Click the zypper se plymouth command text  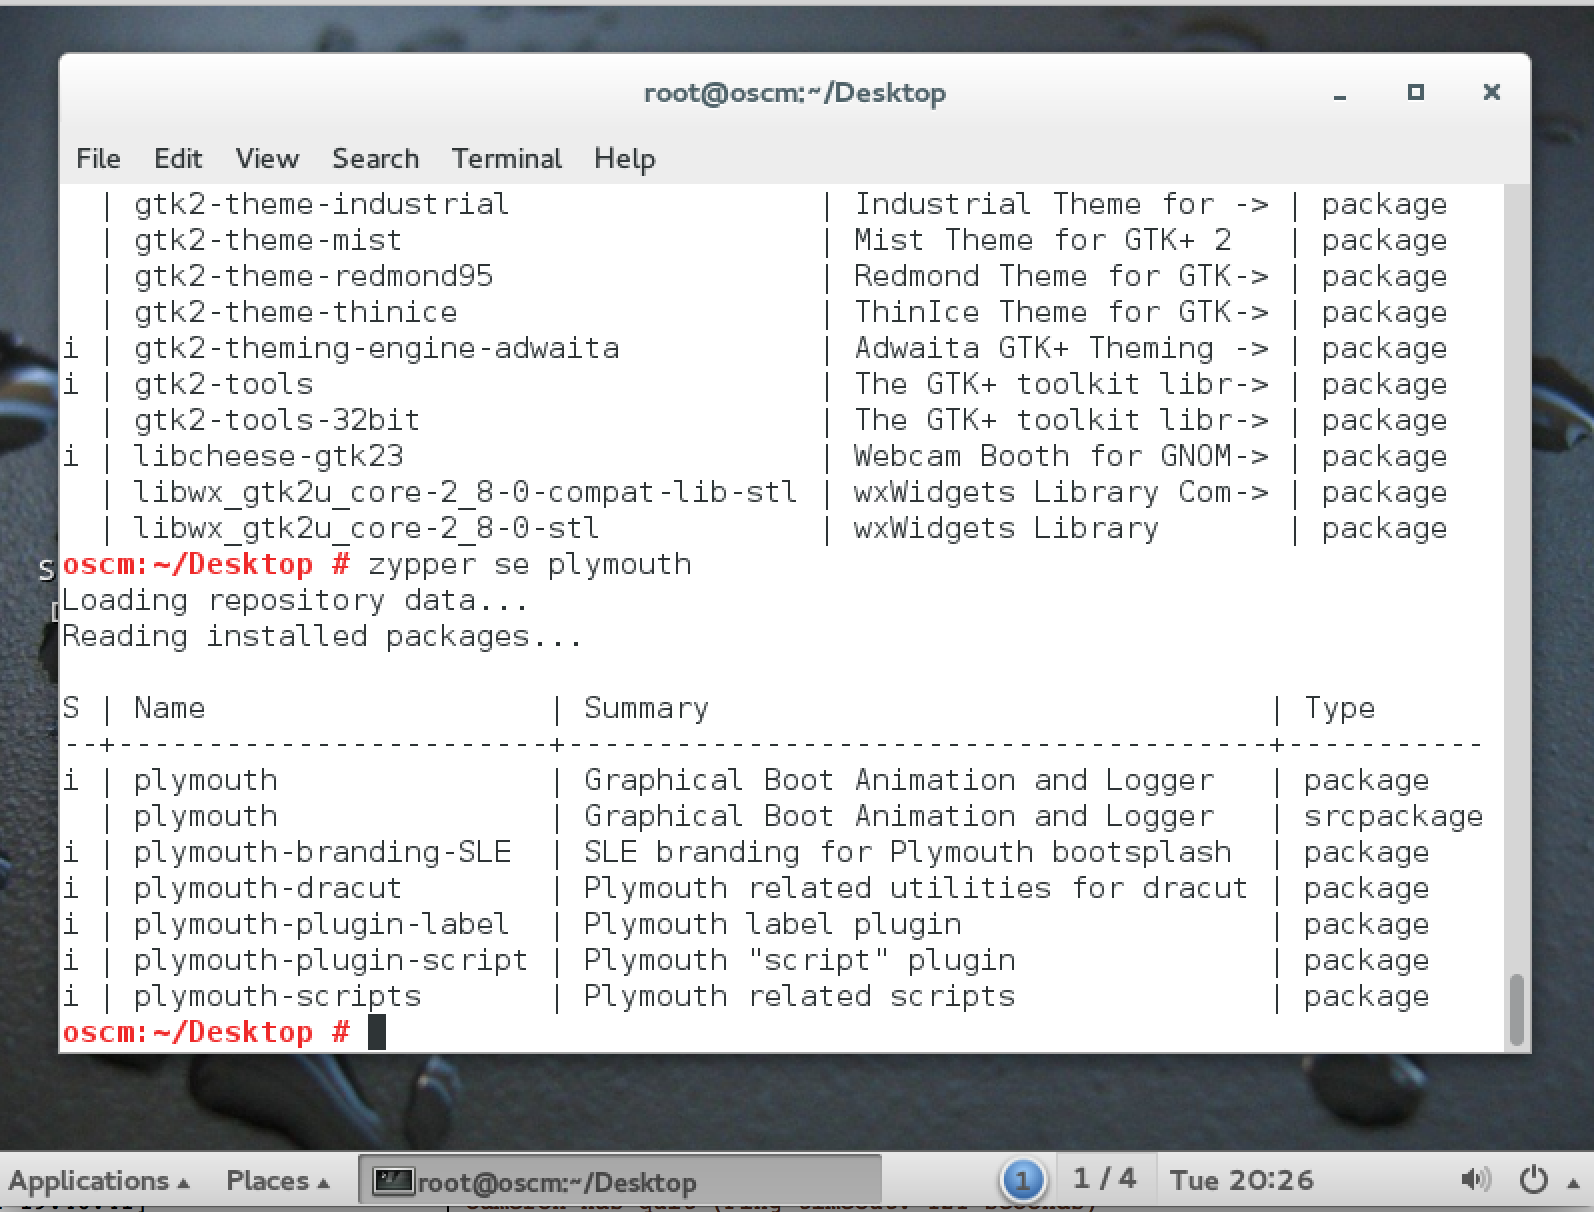[x=529, y=564]
